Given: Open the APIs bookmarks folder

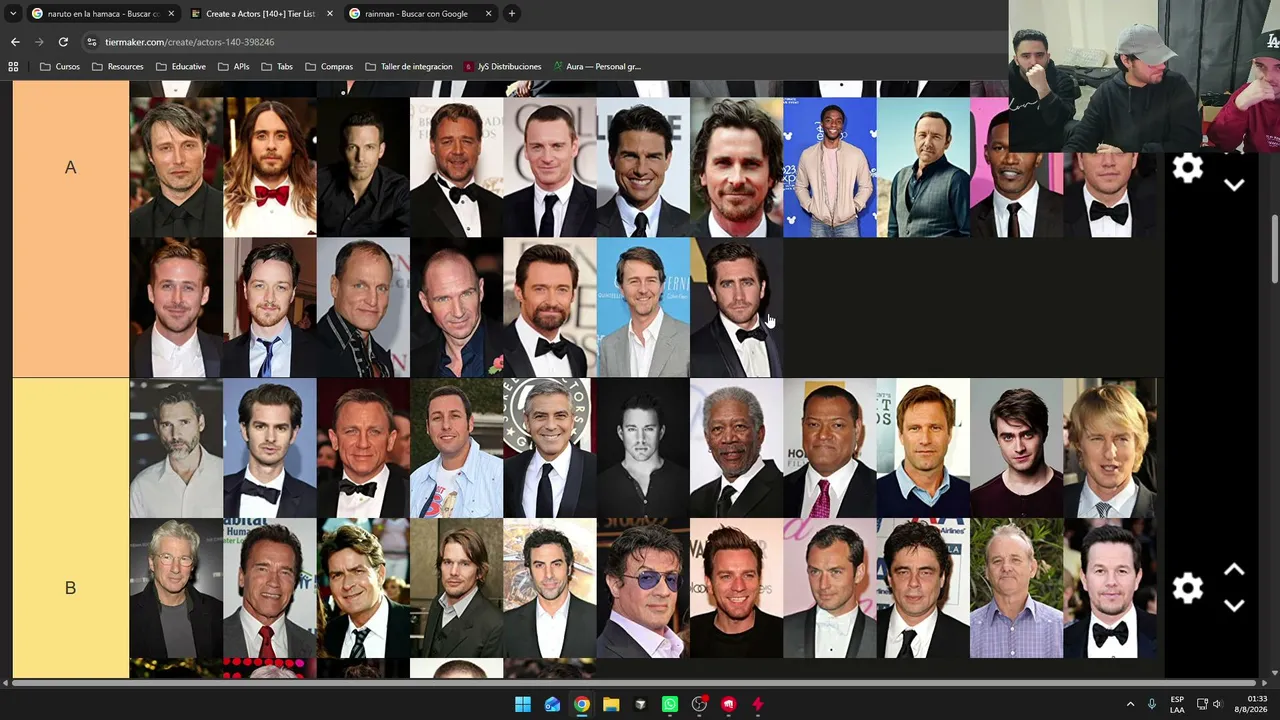Looking at the screenshot, I should click(x=234, y=67).
